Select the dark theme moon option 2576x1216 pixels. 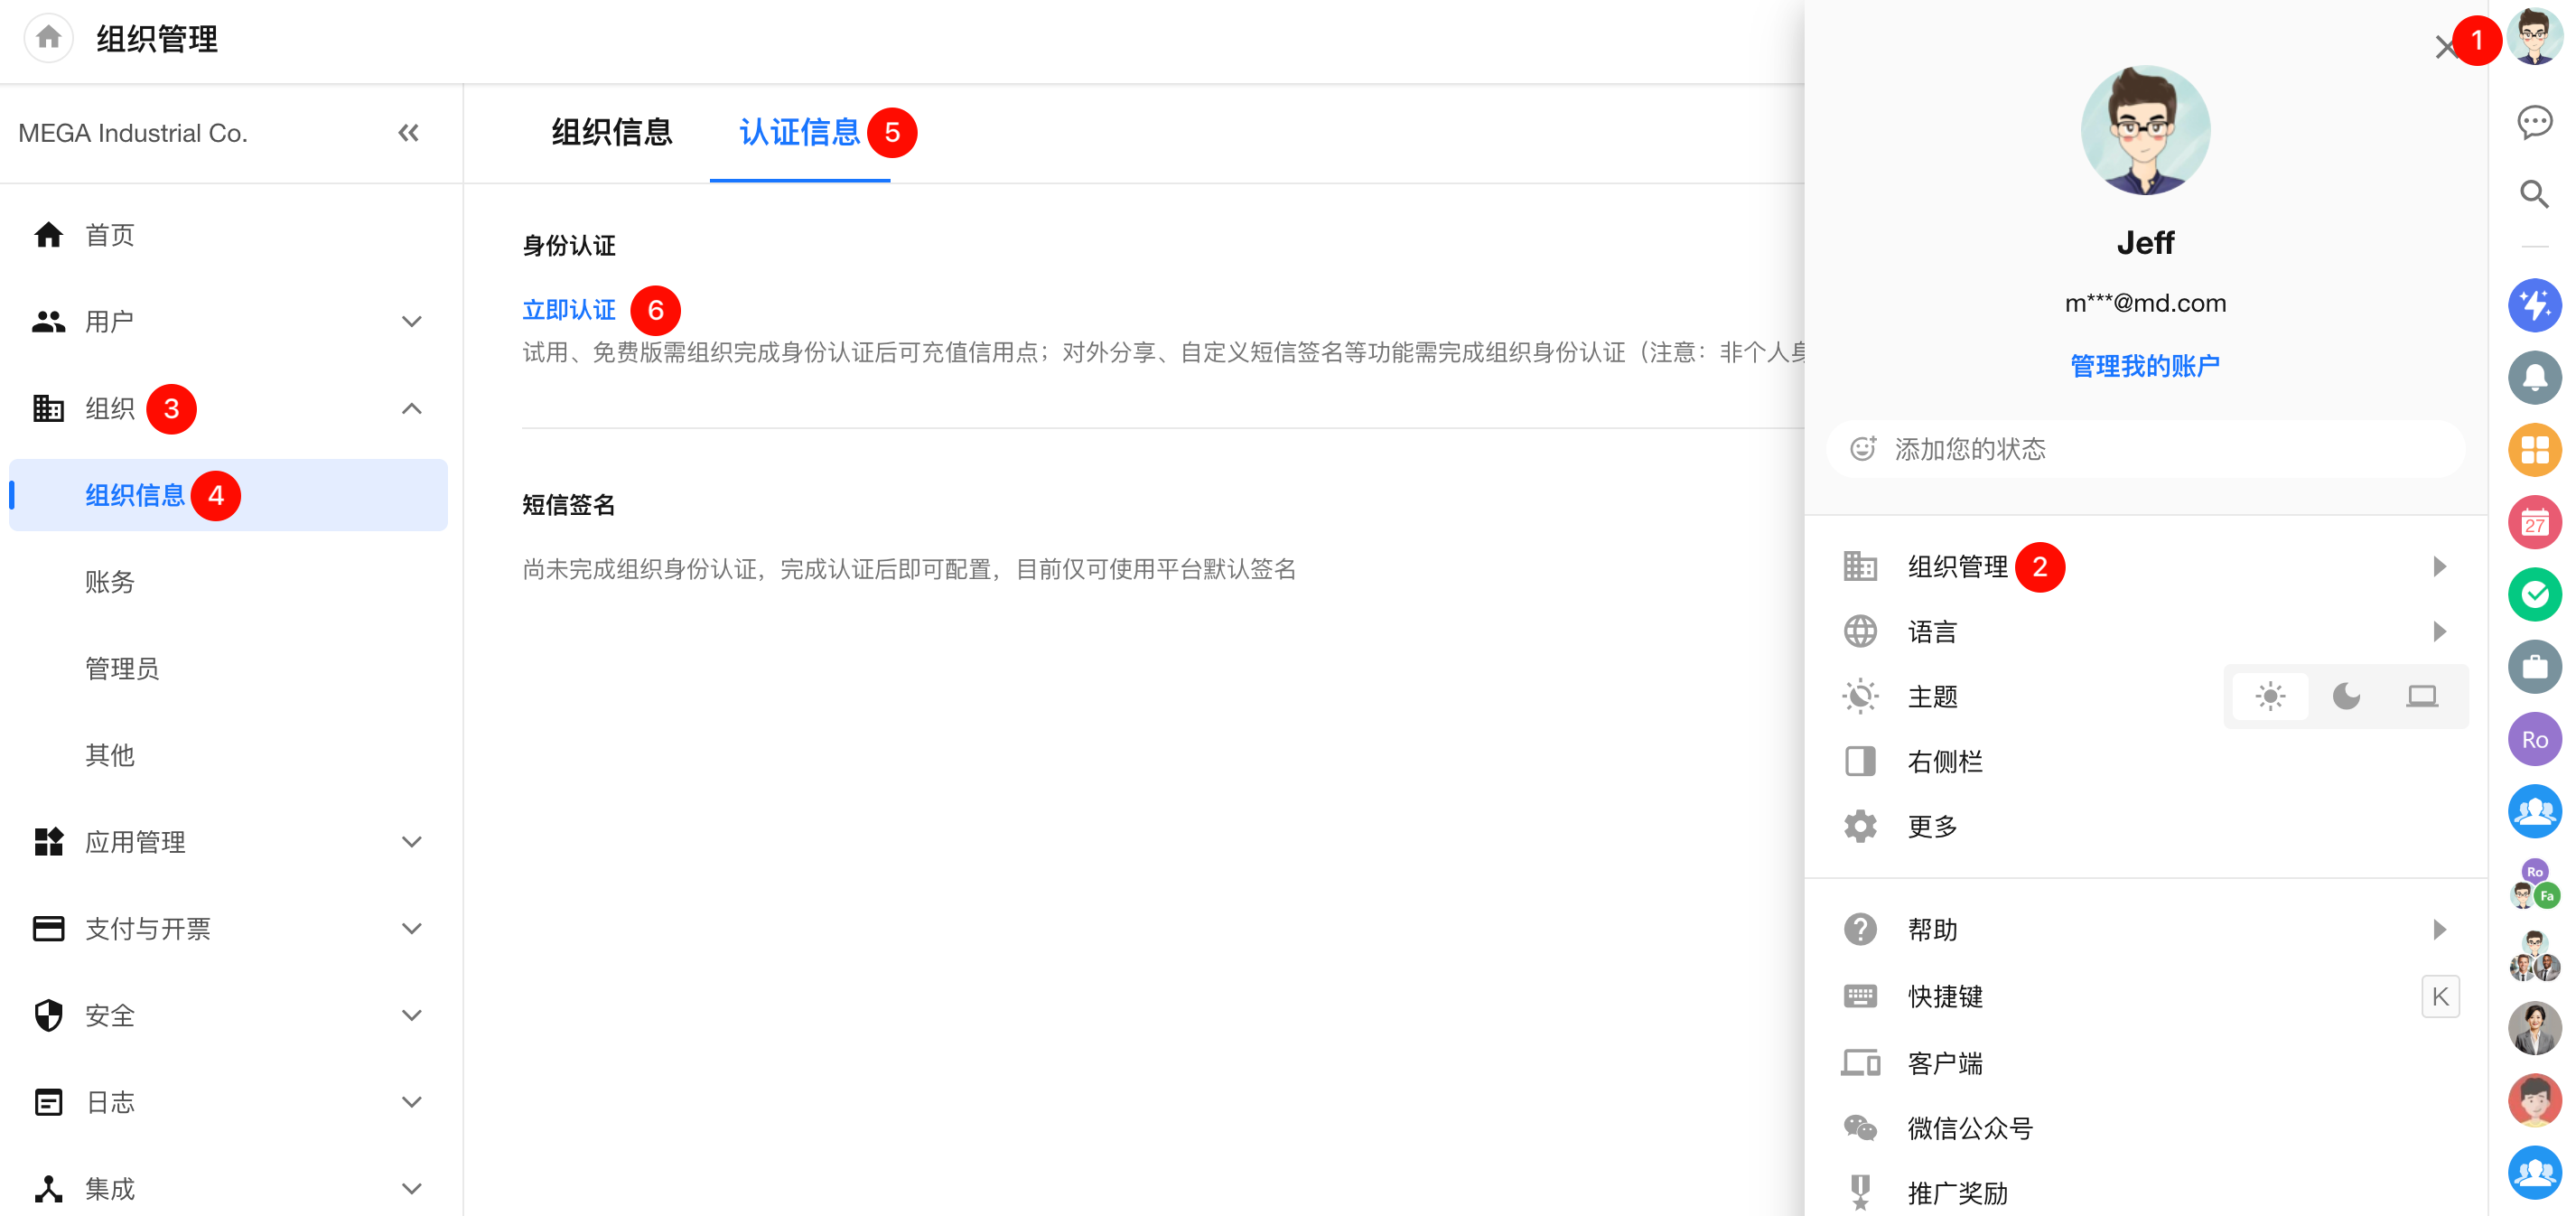(x=2346, y=696)
